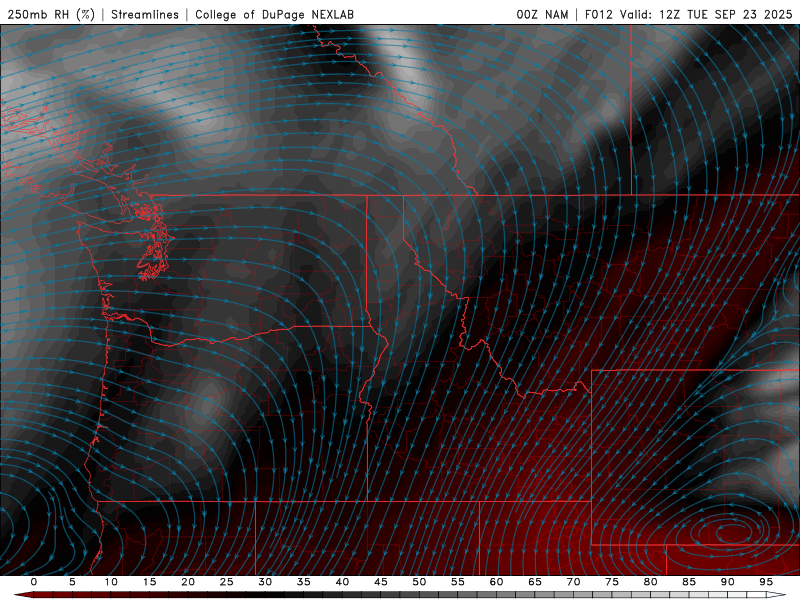Click the colorbar label '60'
This screenshot has height=600, width=800.
click(496, 582)
